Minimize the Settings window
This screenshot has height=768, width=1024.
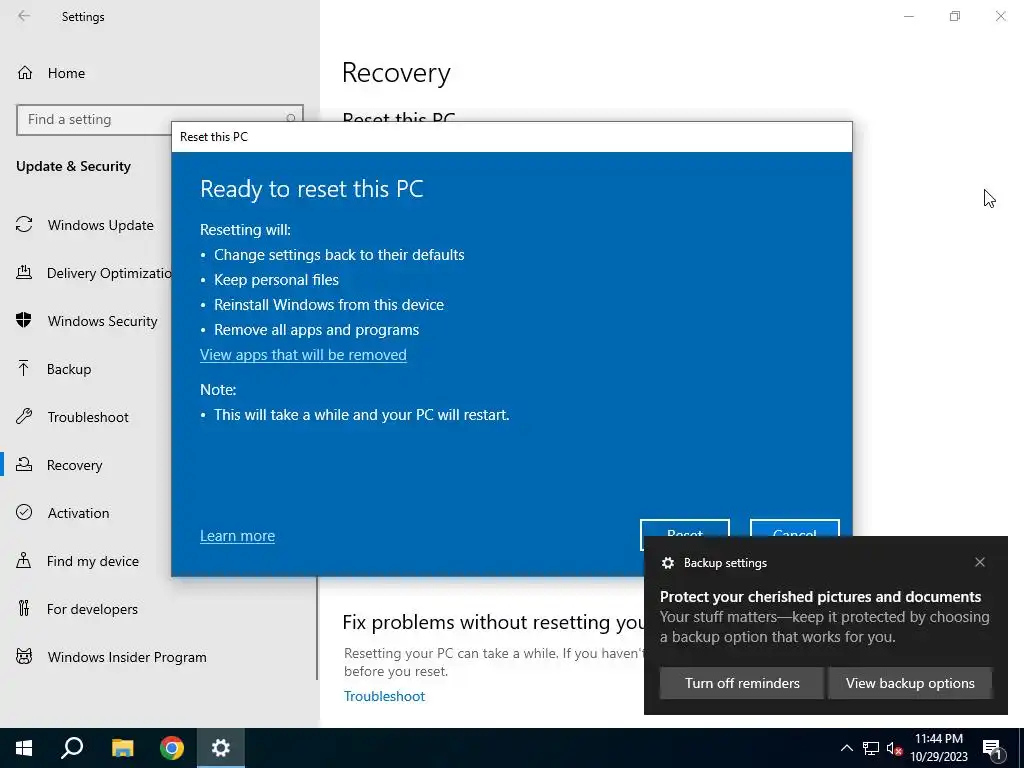point(908,16)
